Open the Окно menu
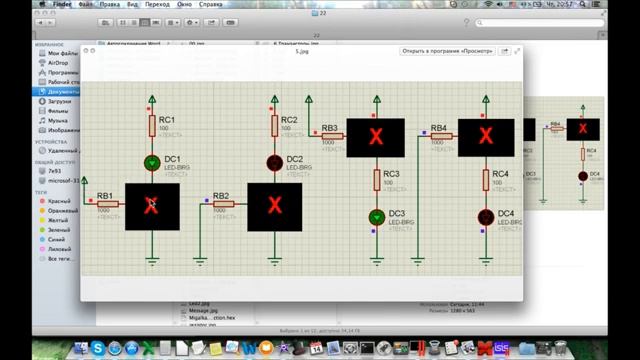 (x=184, y=4)
